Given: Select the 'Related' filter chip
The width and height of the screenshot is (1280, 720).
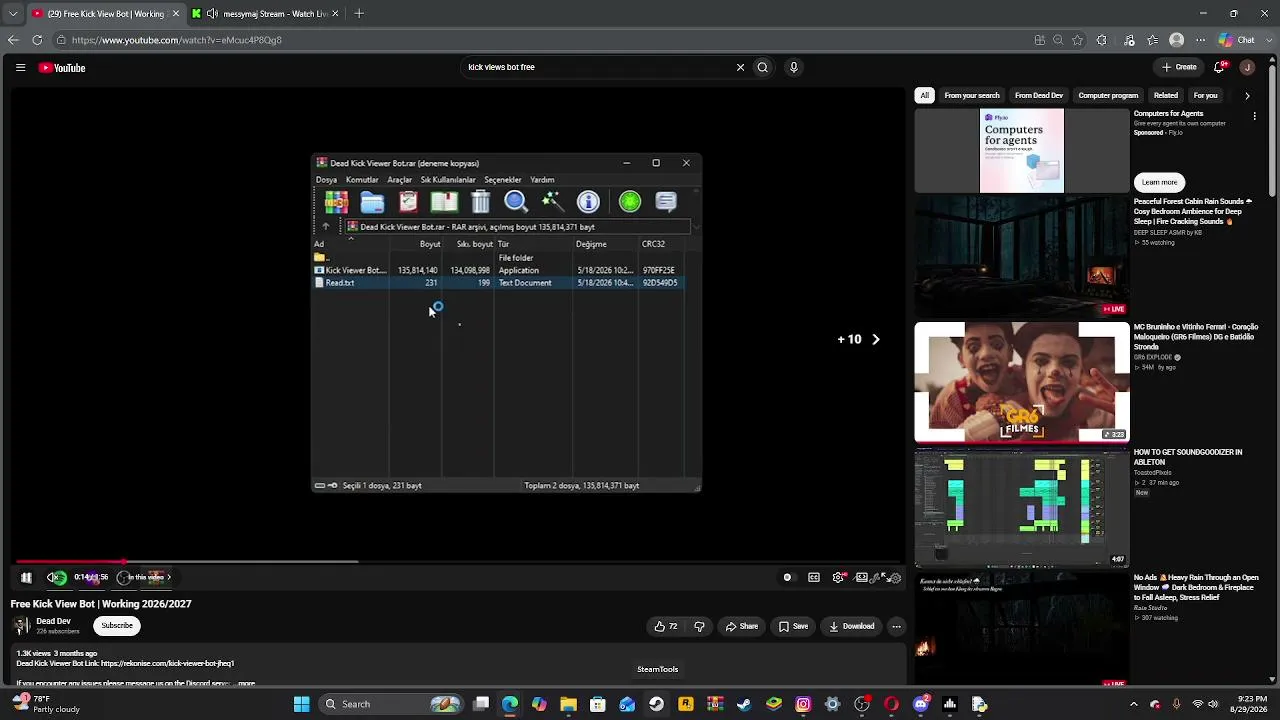Looking at the screenshot, I should tap(1166, 95).
